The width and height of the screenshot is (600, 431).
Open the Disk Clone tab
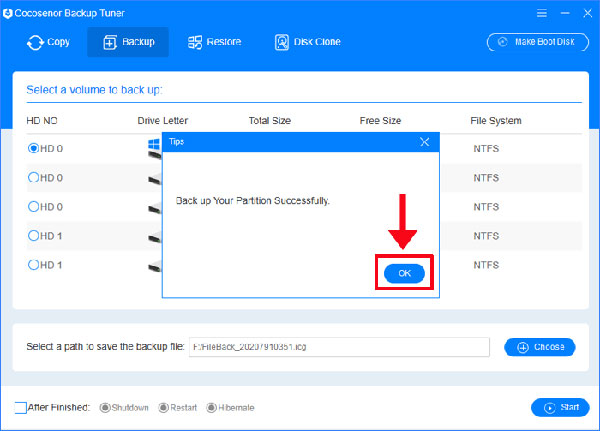308,42
